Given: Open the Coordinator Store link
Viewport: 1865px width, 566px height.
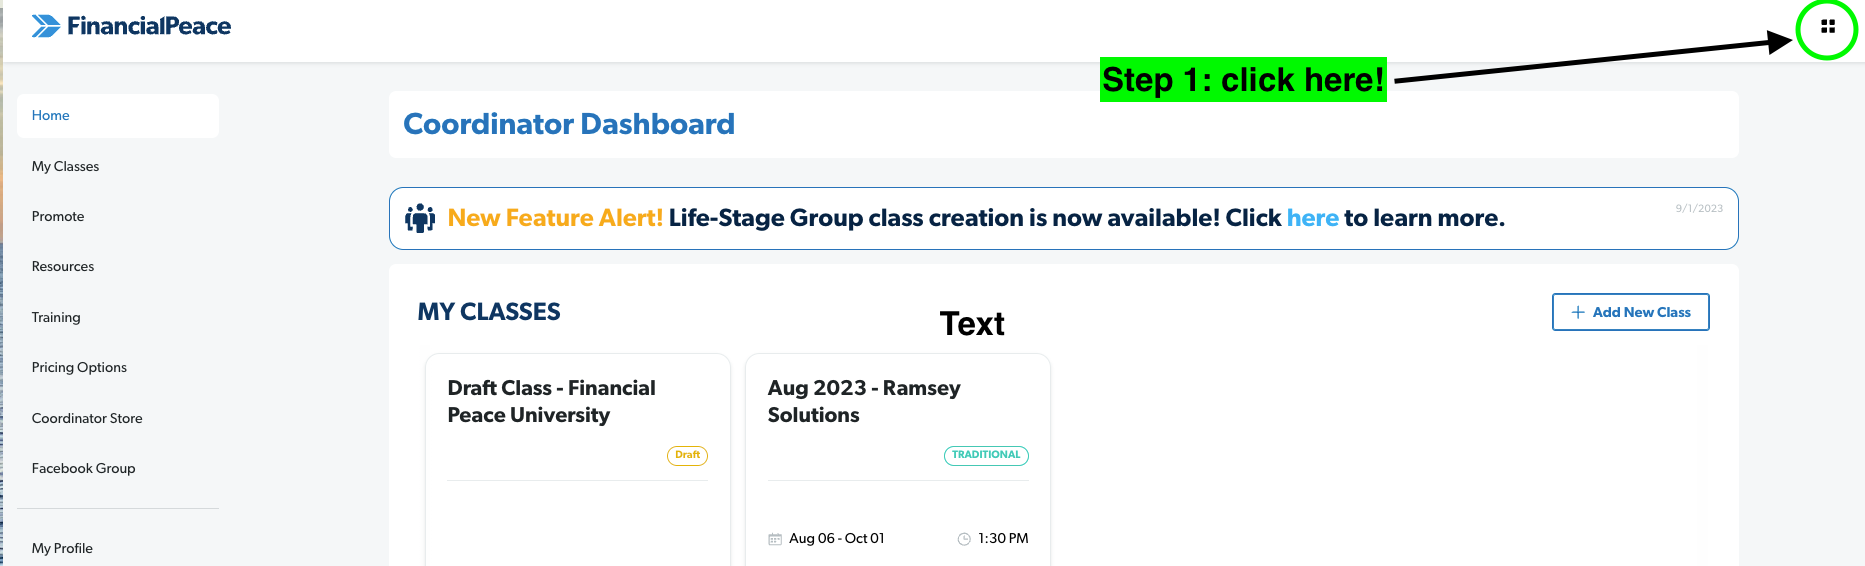Looking at the screenshot, I should [x=87, y=418].
